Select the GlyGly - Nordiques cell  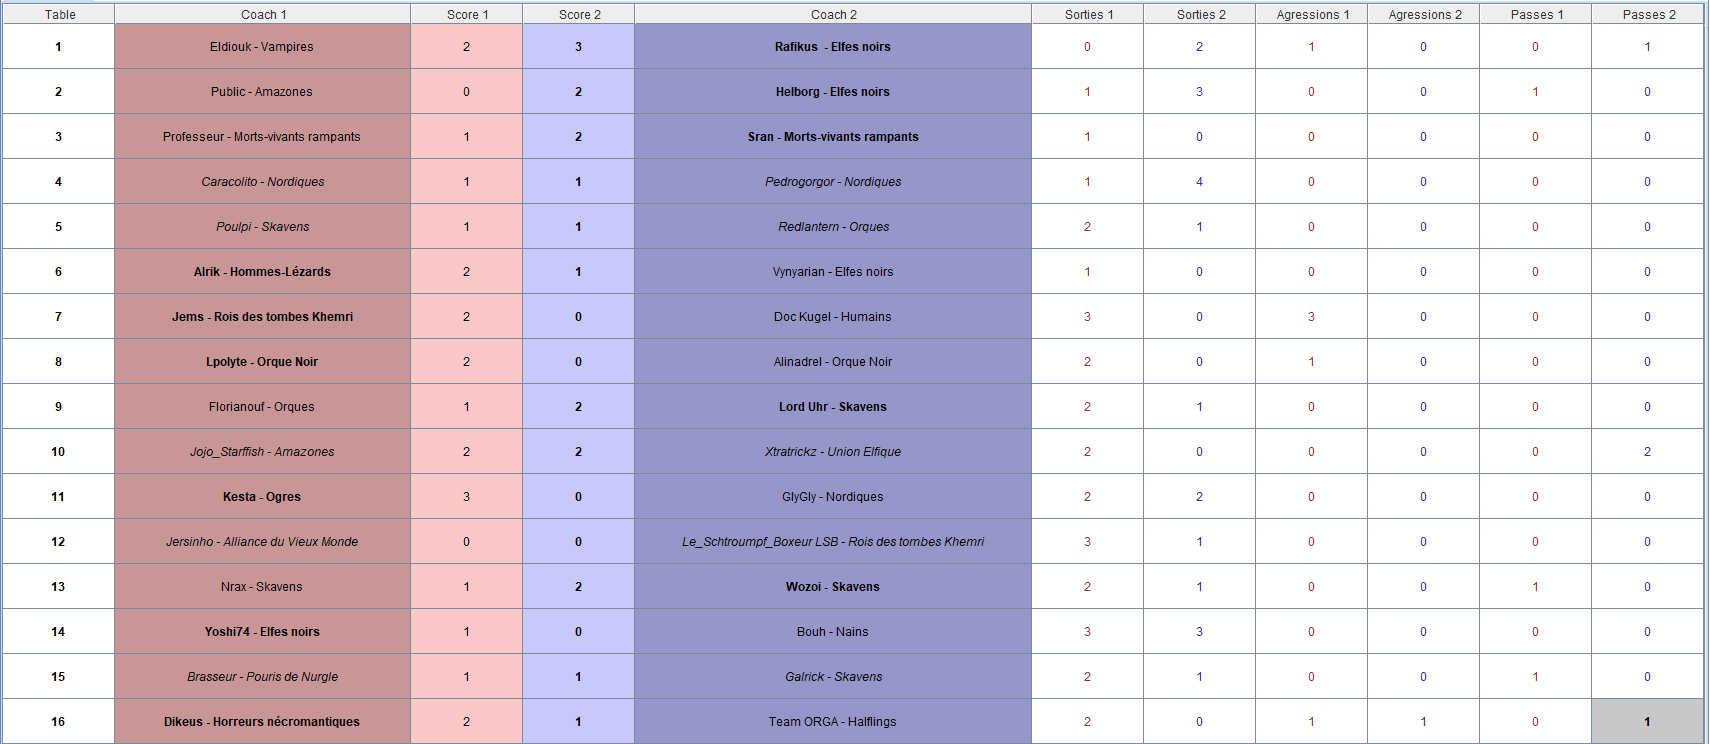pos(833,497)
